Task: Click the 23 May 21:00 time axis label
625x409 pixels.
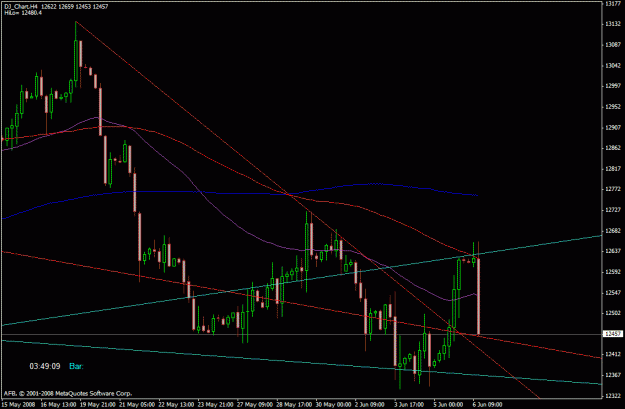Action: (215, 404)
